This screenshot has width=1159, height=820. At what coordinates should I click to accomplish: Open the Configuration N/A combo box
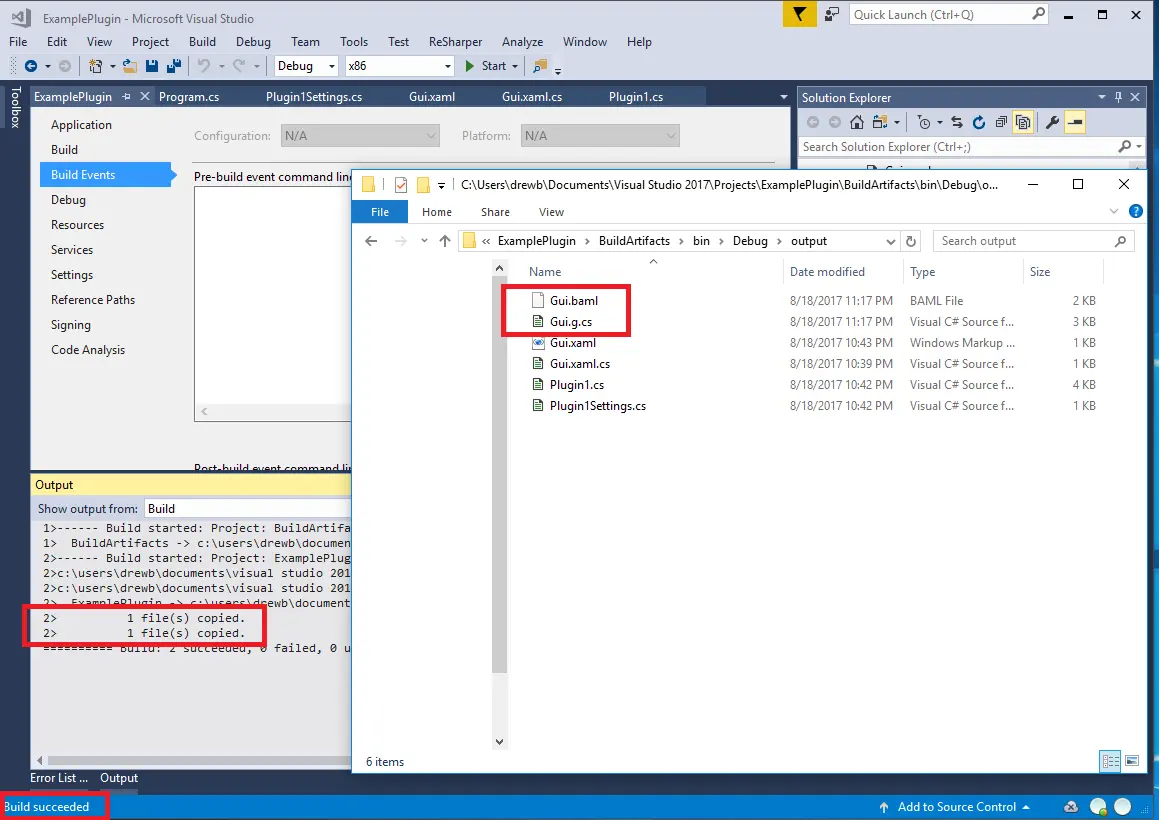360,136
